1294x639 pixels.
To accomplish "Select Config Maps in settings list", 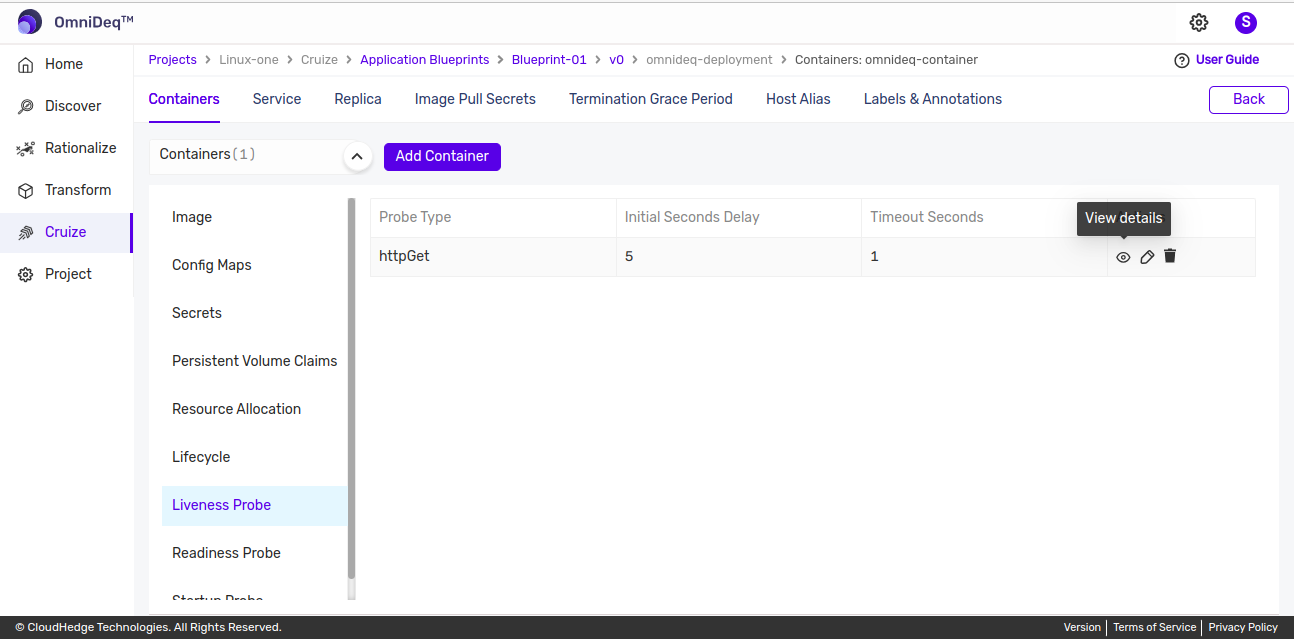I will click(254, 265).
